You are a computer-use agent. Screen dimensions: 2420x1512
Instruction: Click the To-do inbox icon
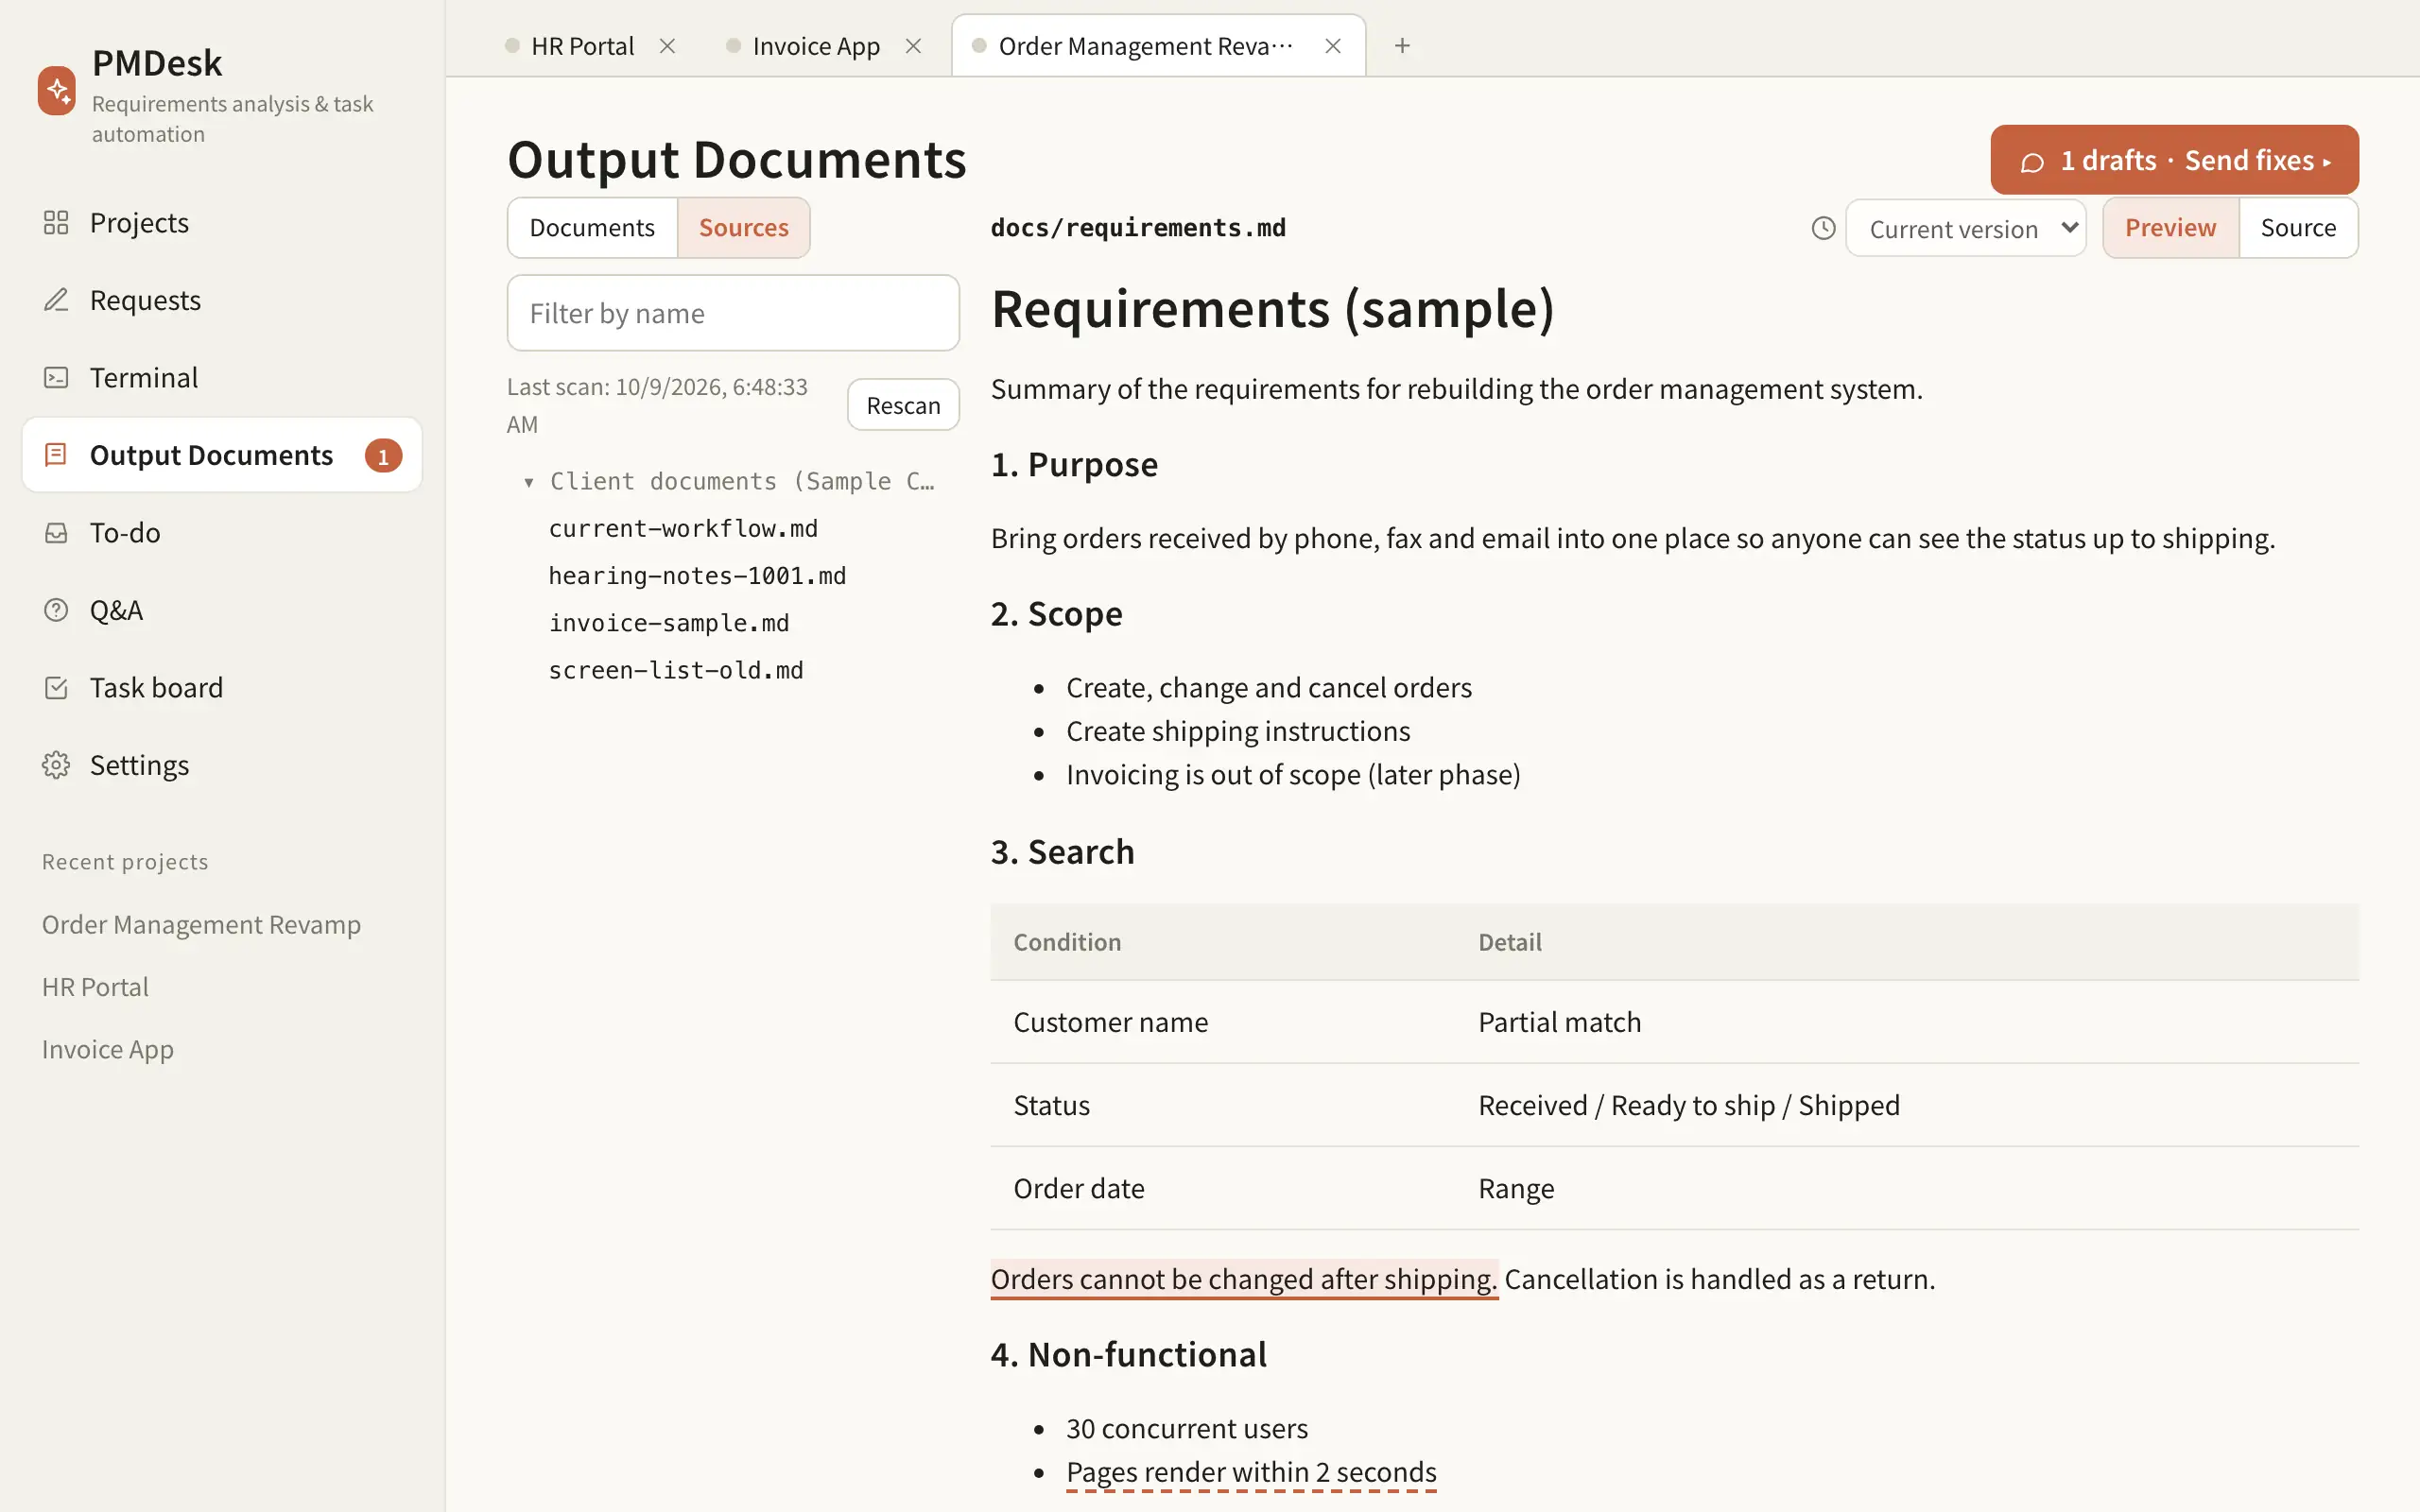pyautogui.click(x=56, y=532)
